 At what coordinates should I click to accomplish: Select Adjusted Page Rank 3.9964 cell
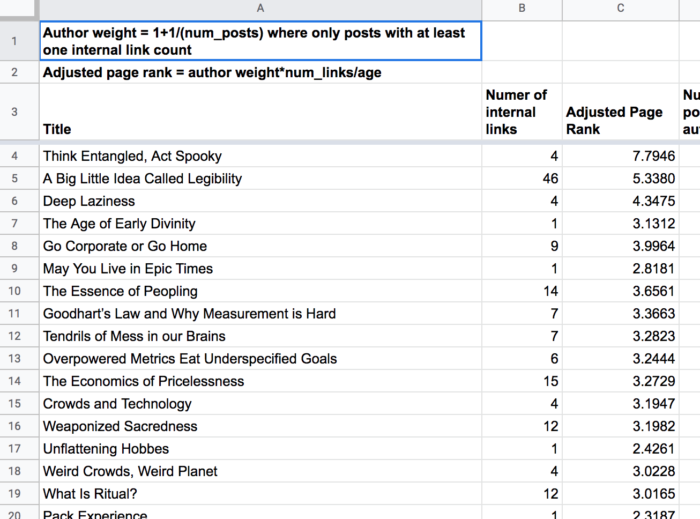coord(620,246)
